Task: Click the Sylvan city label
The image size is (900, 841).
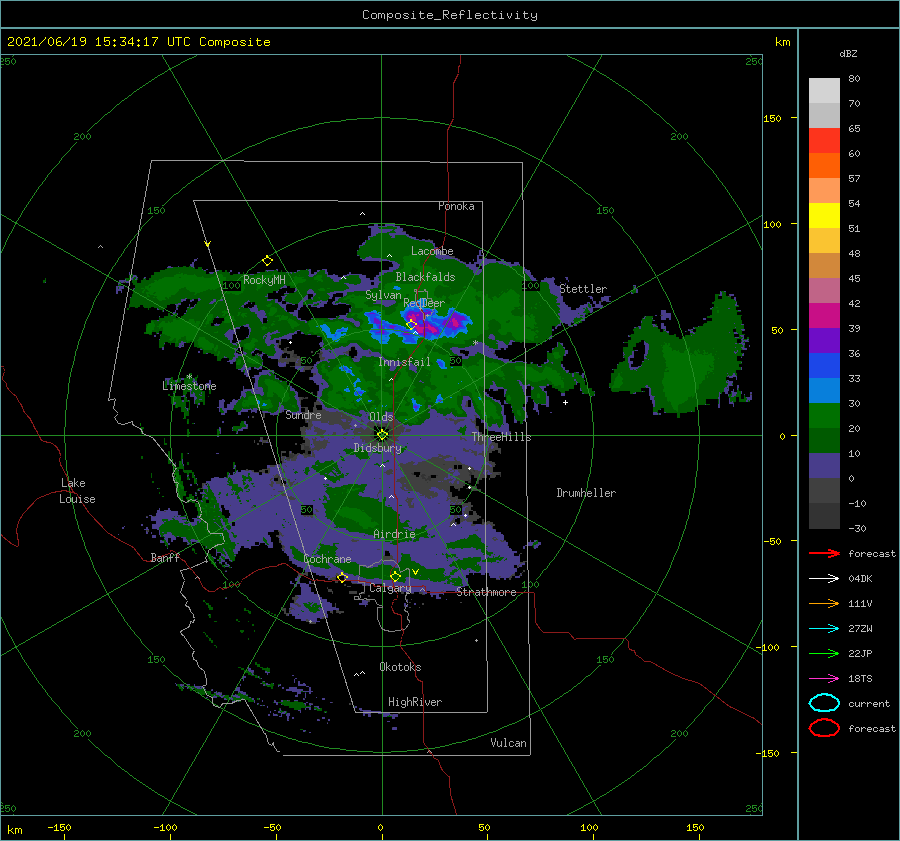Action: (383, 295)
